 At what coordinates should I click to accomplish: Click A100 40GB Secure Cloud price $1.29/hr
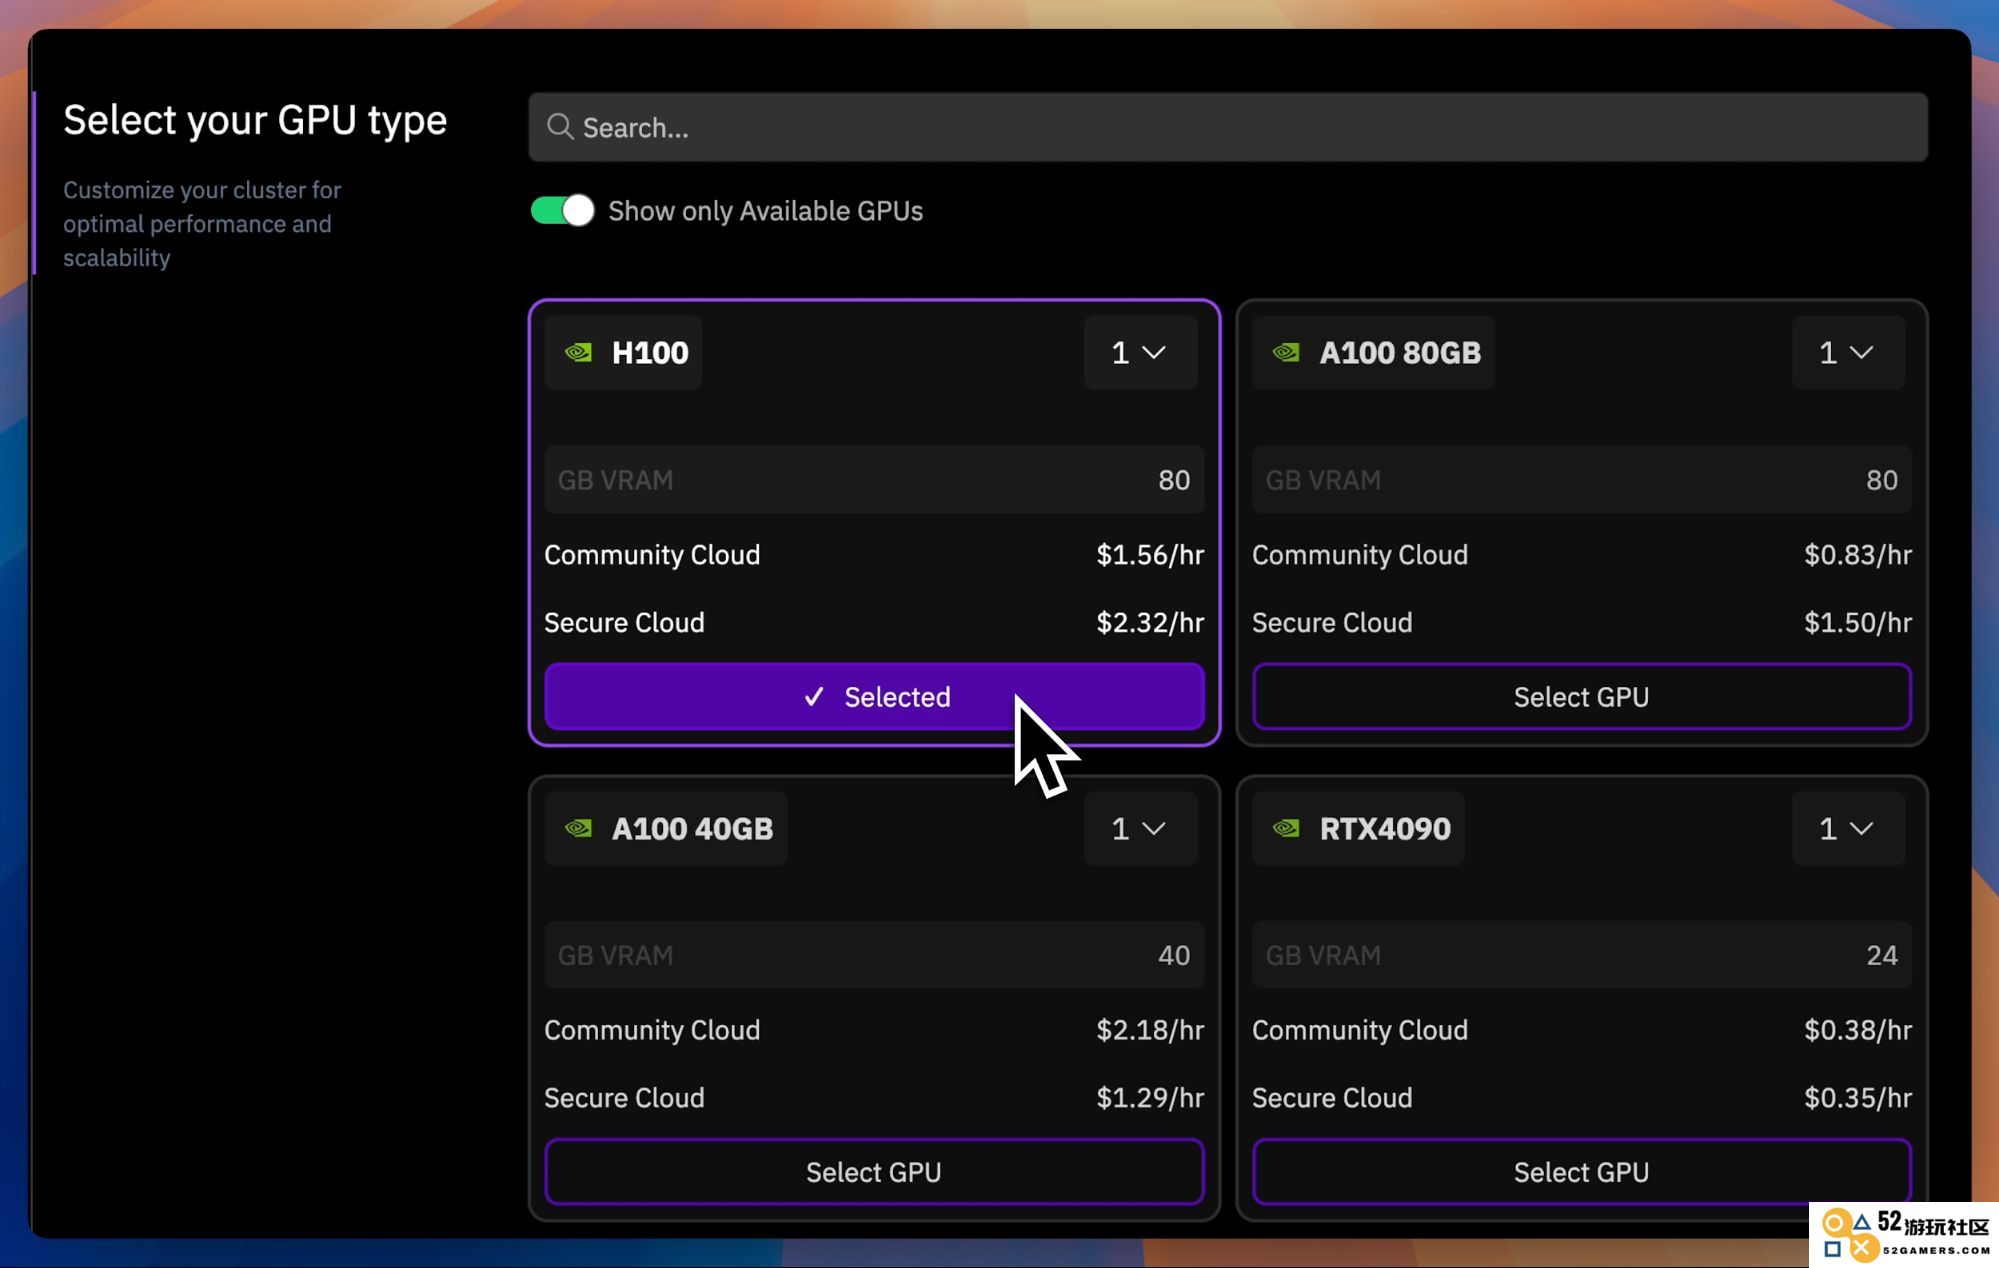coord(1150,1098)
